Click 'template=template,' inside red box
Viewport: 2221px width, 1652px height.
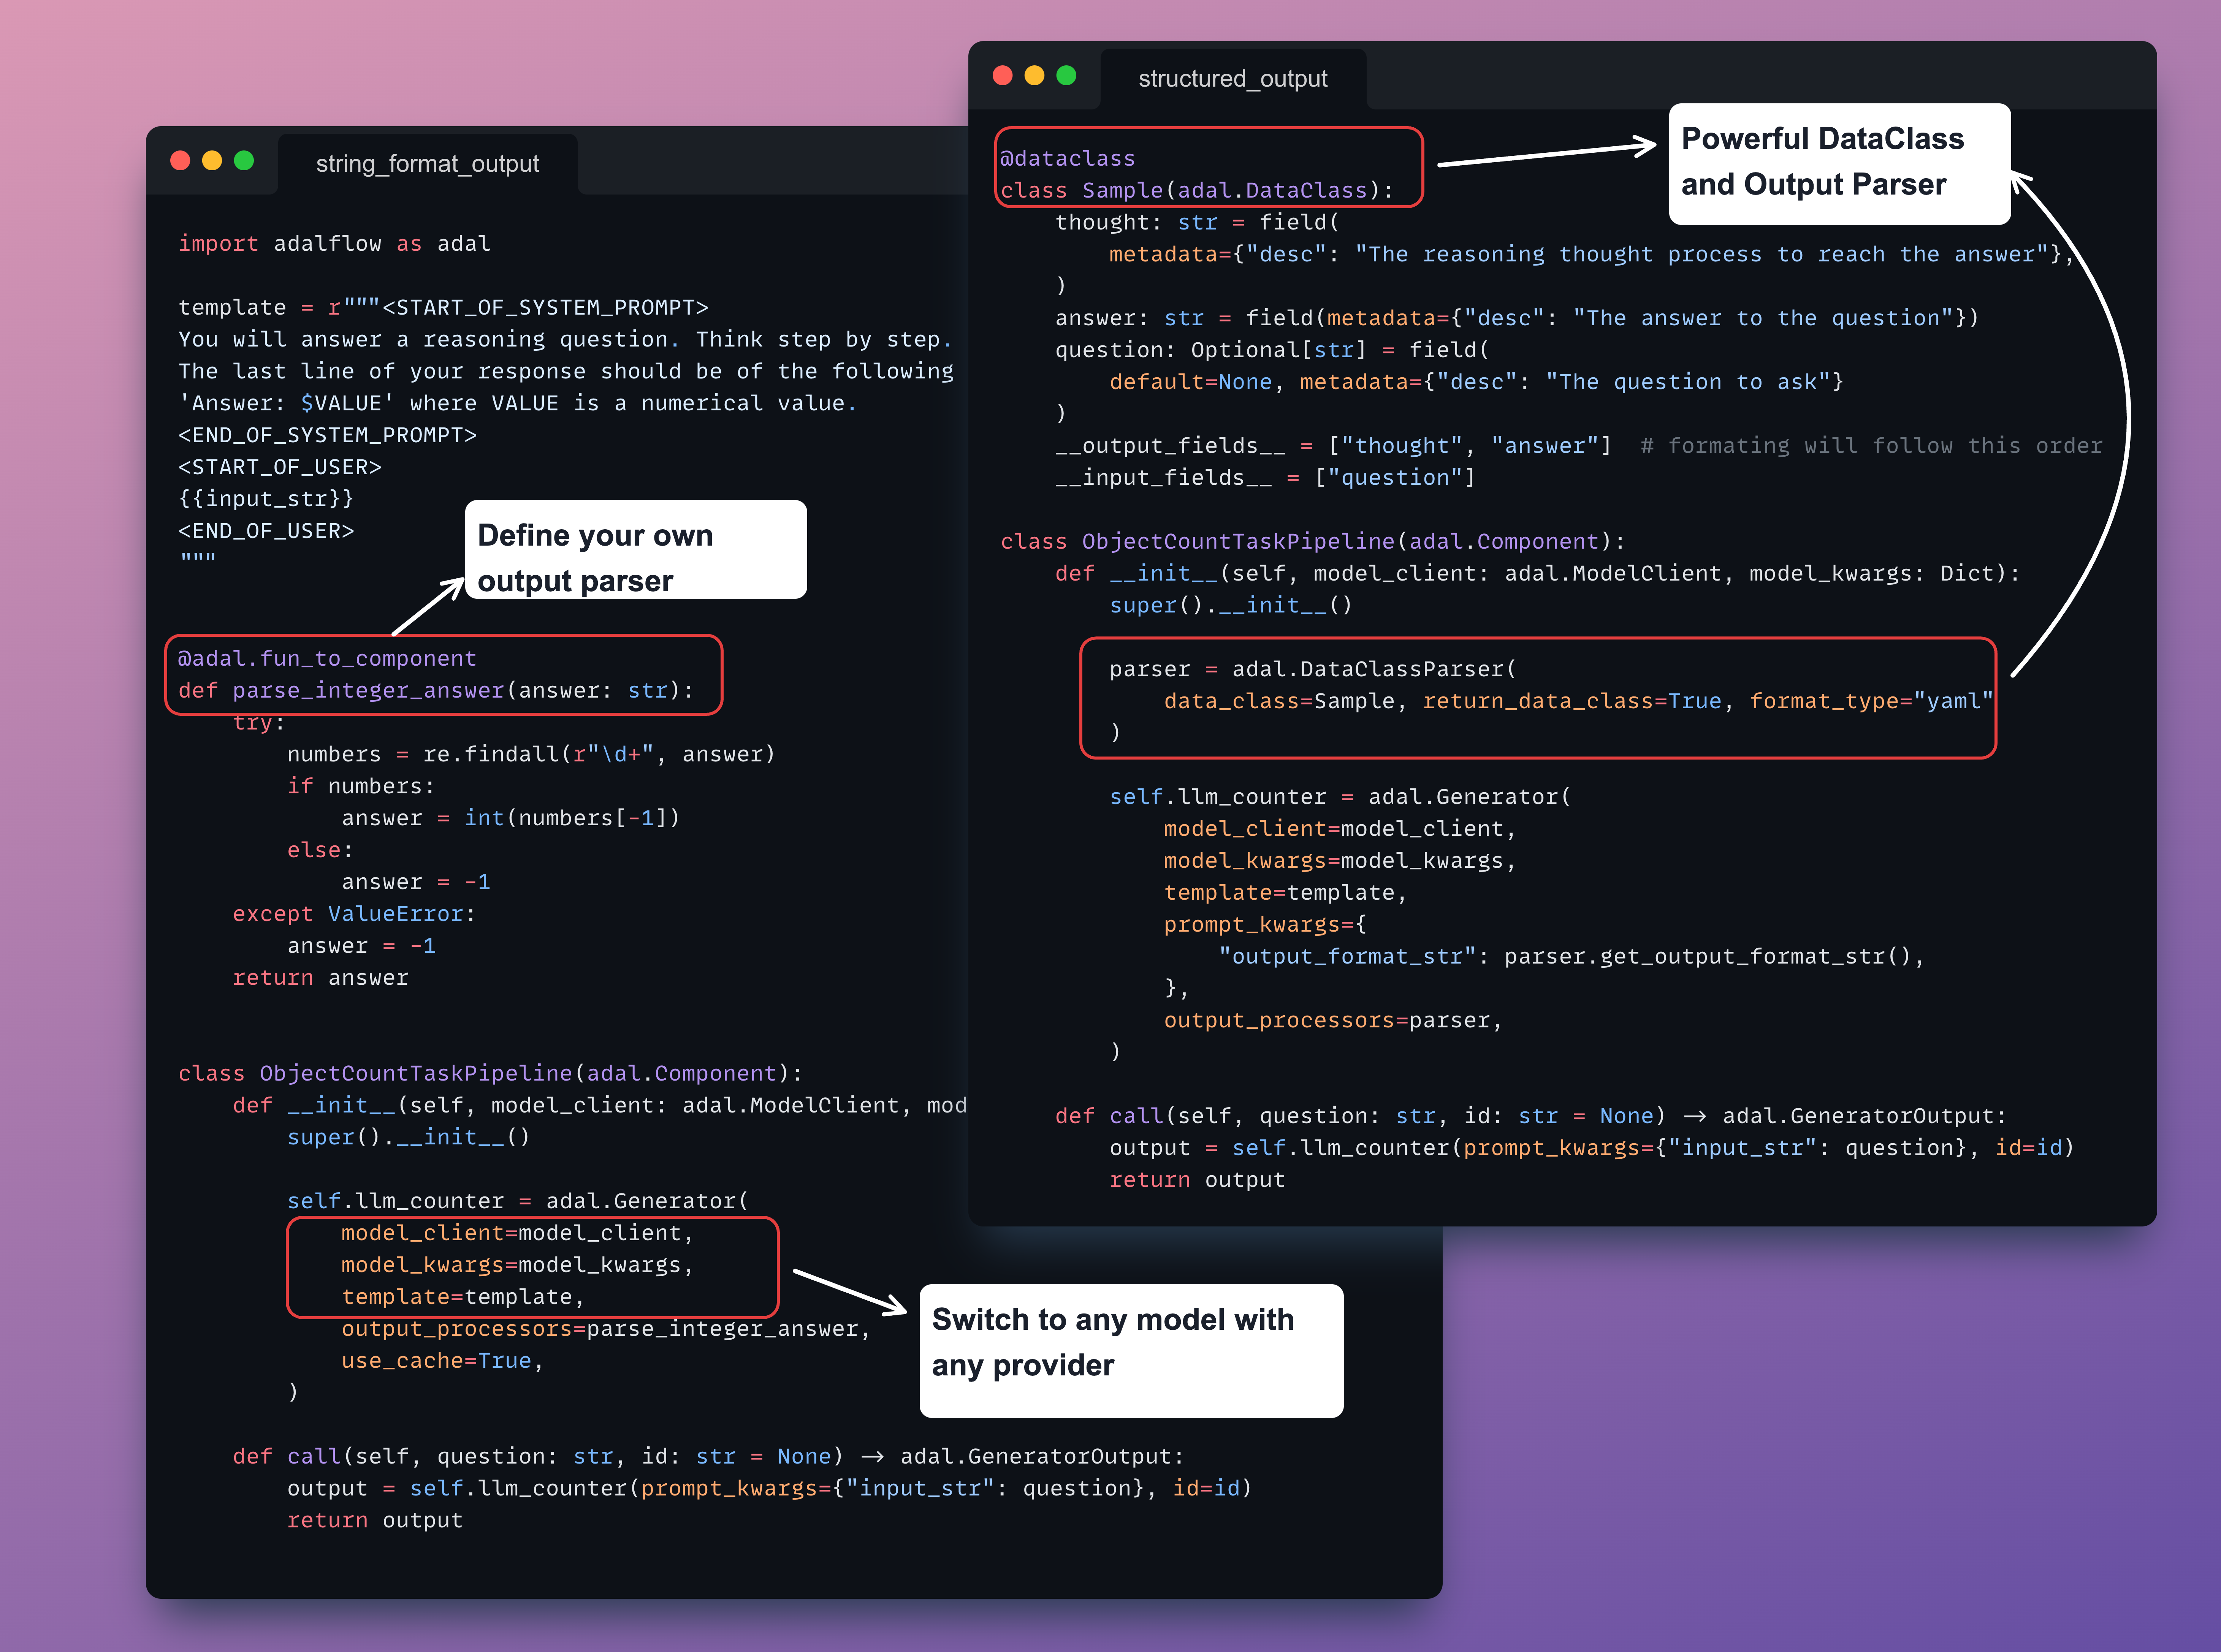[462, 1297]
